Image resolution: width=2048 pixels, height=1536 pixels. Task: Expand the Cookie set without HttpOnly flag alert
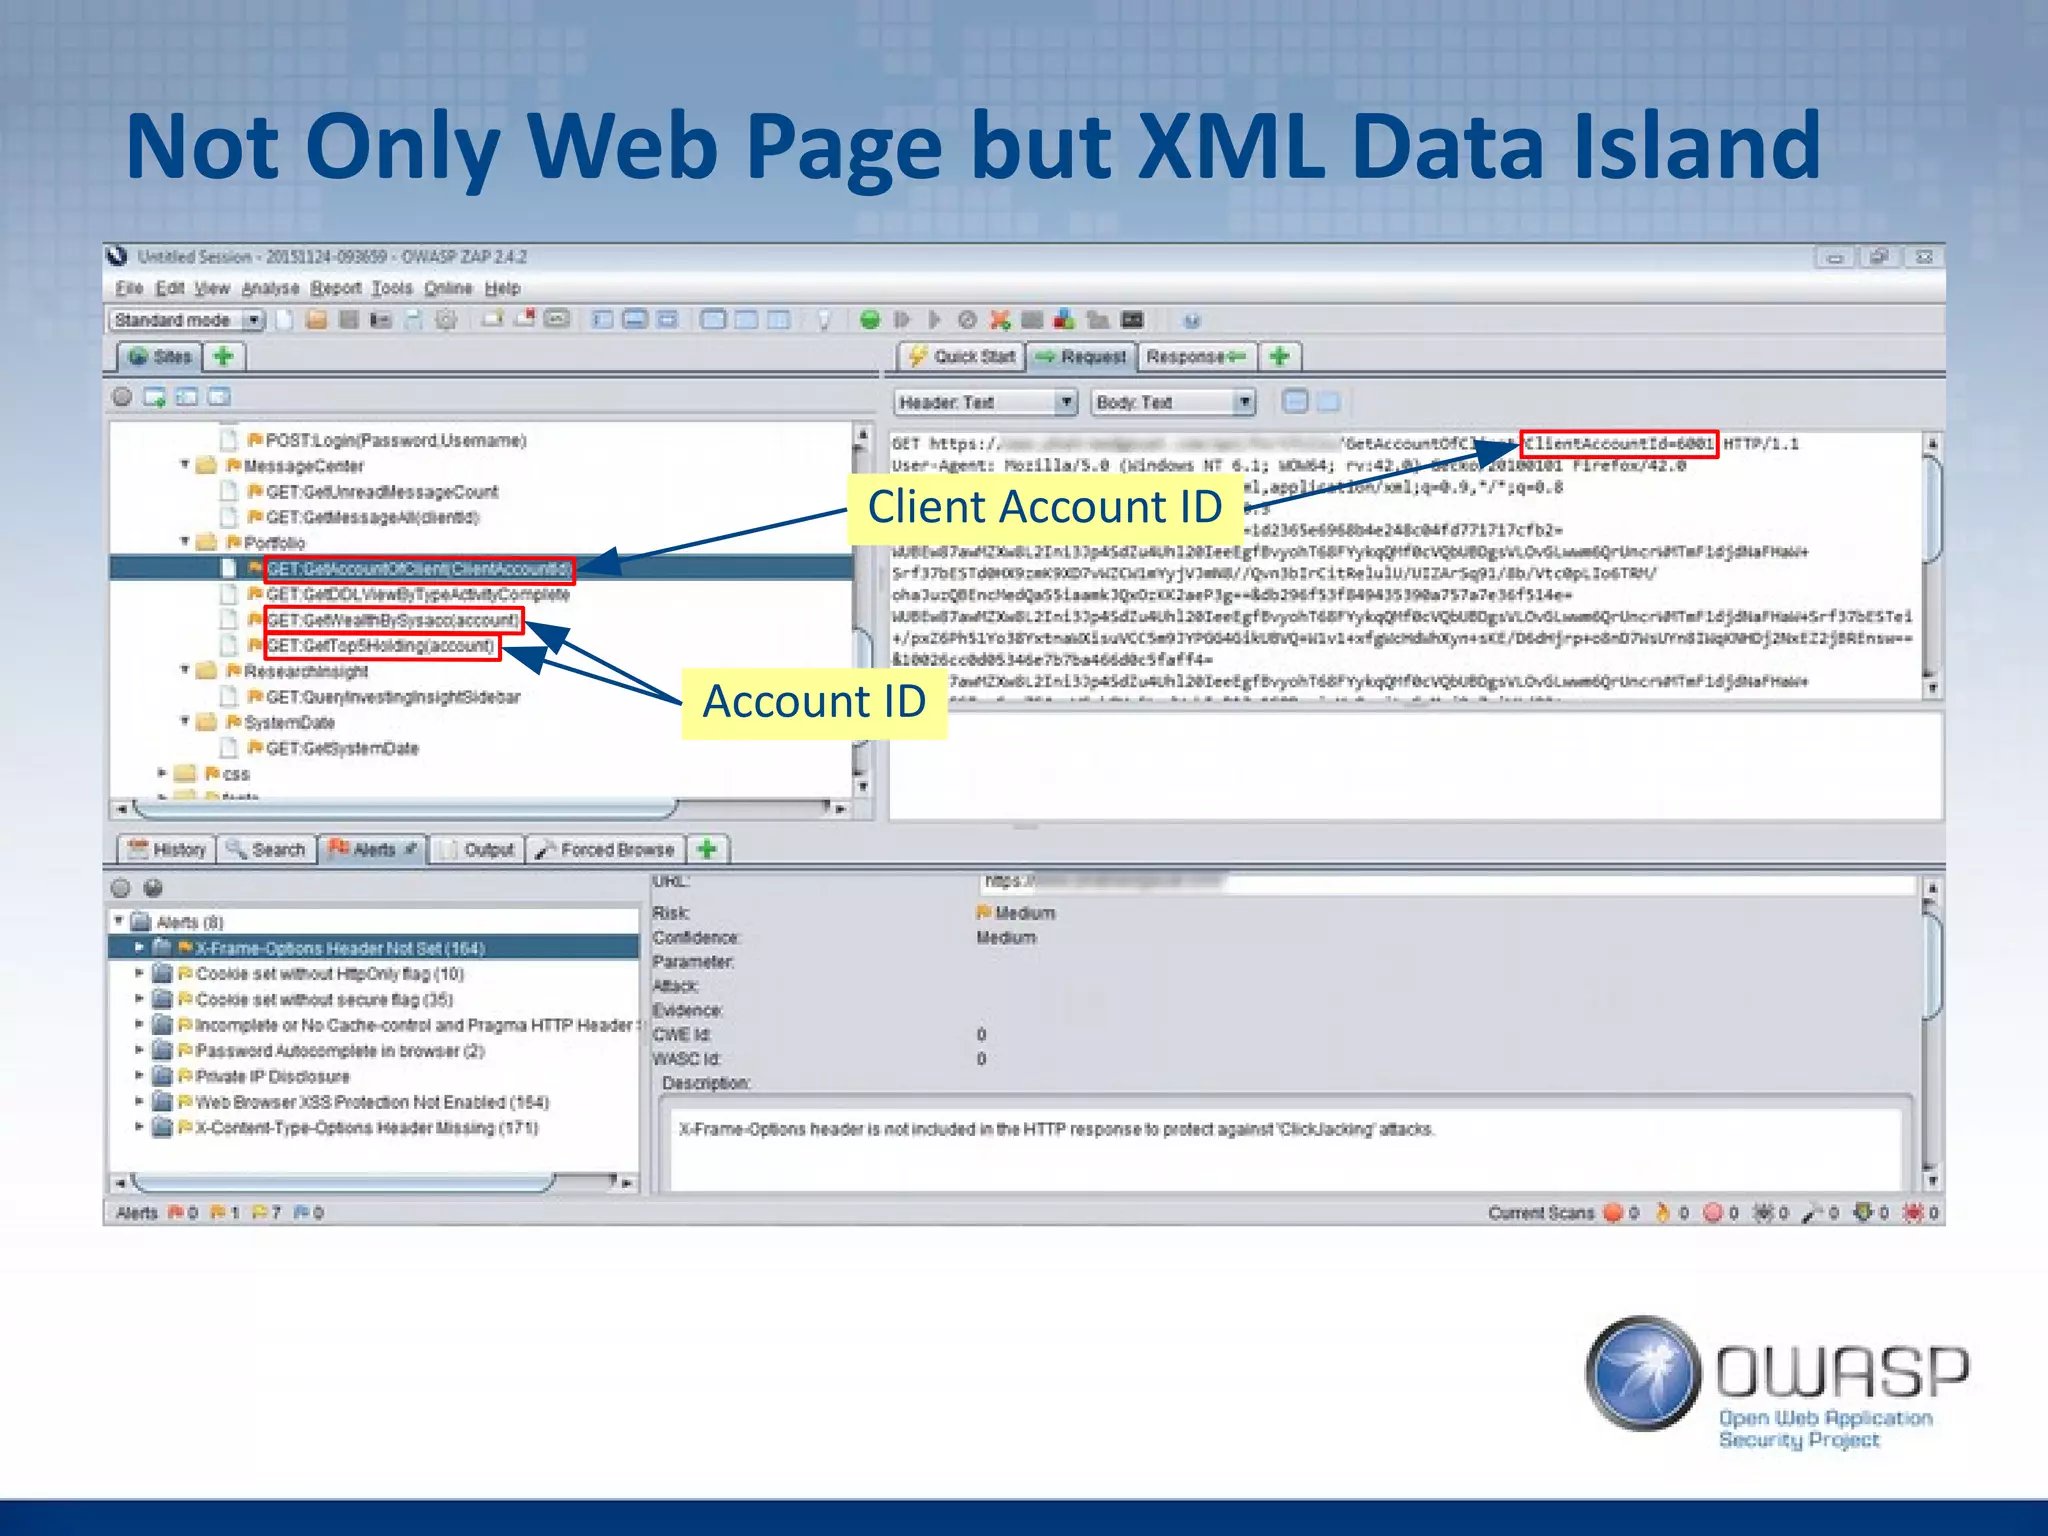(140, 973)
